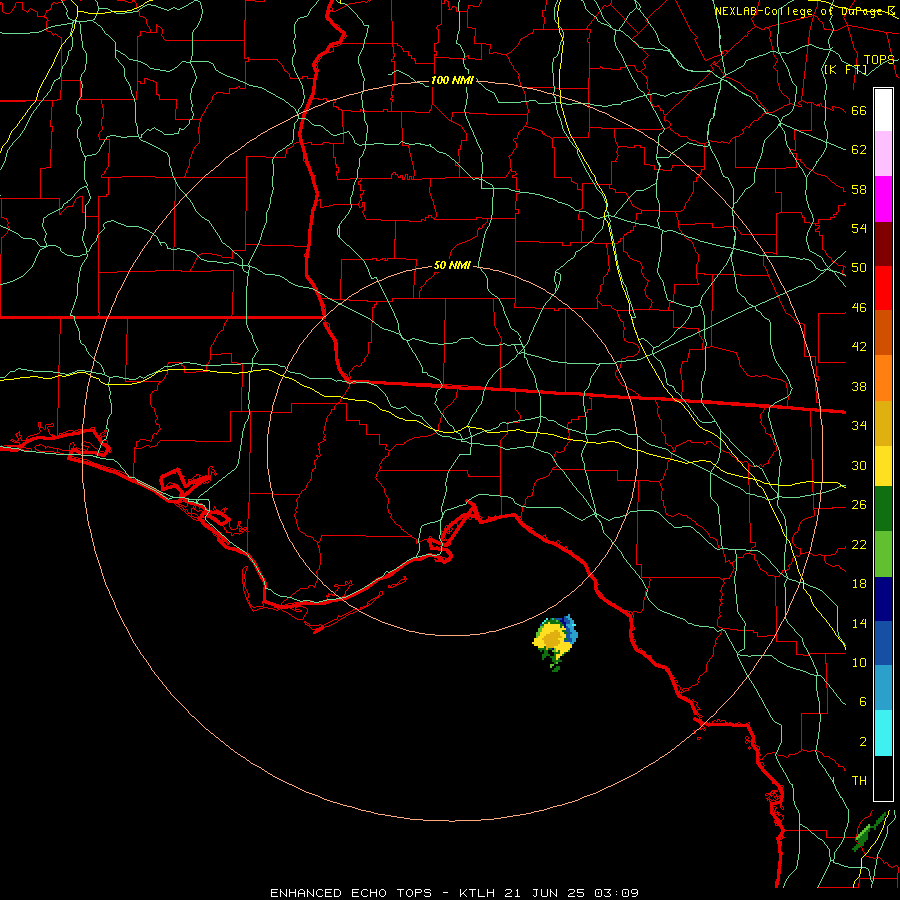The width and height of the screenshot is (900, 900).
Task: Click the legend value 34
Action: click(859, 426)
